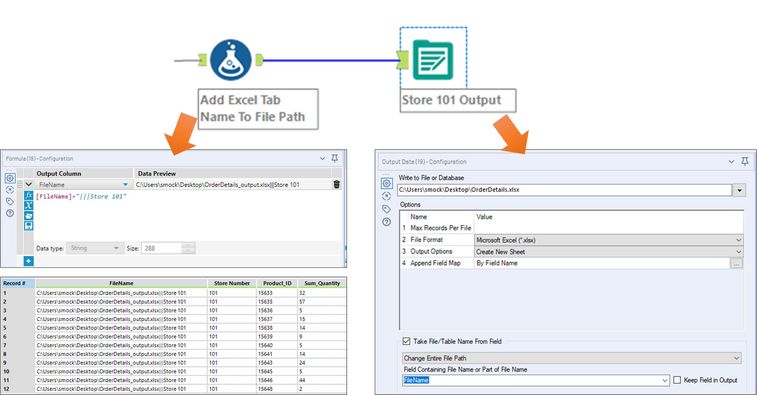The width and height of the screenshot is (757, 395).
Task: Select the Product_ID column header
Action: tap(277, 283)
